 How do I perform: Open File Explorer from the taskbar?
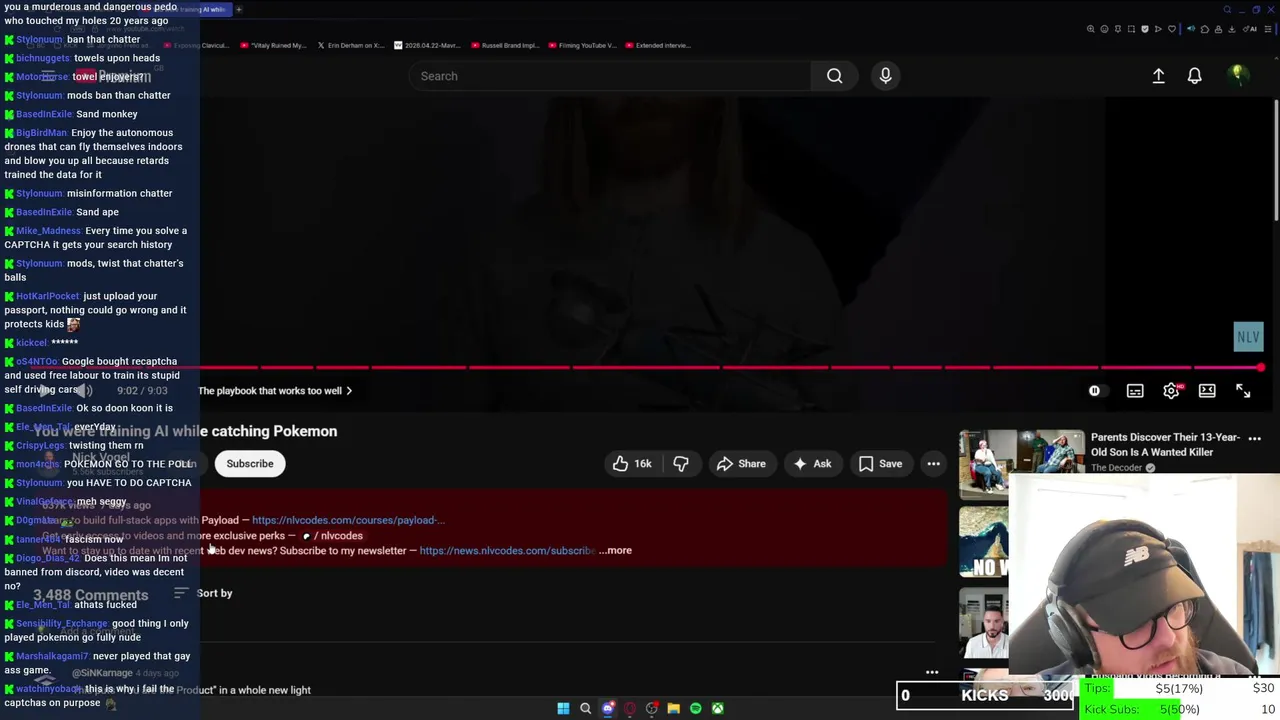point(673,708)
